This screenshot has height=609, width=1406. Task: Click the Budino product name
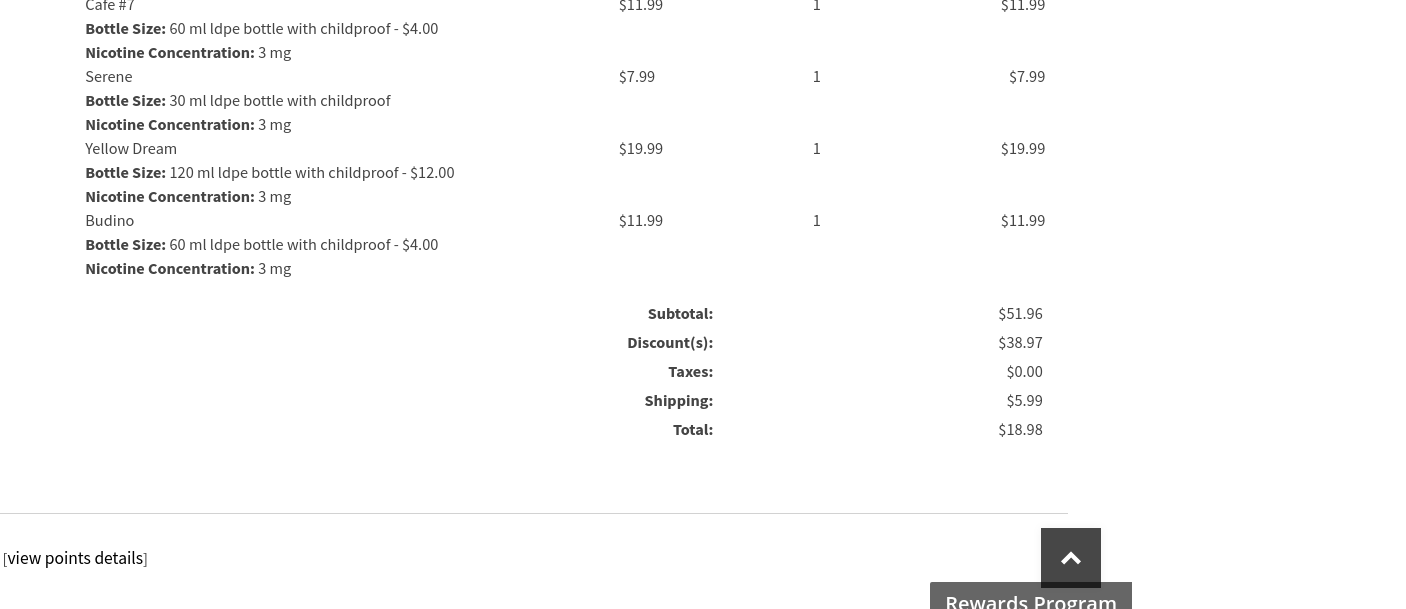tap(109, 220)
